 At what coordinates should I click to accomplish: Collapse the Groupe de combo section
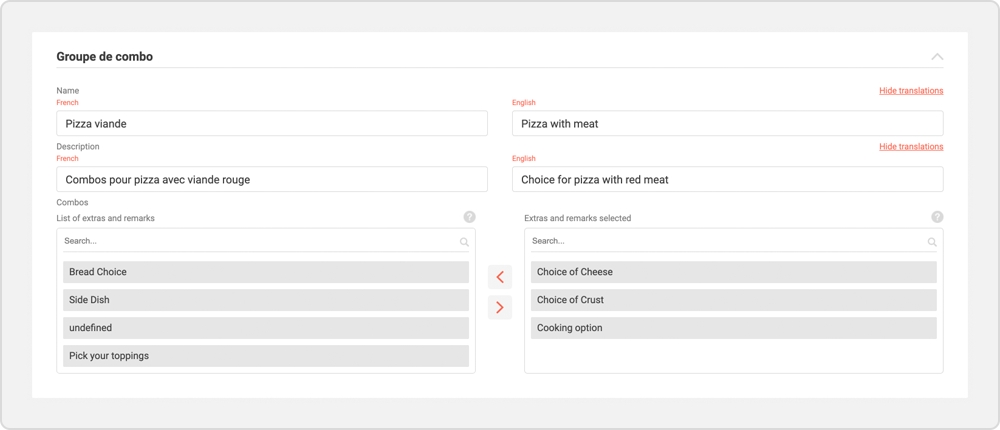pos(937,57)
